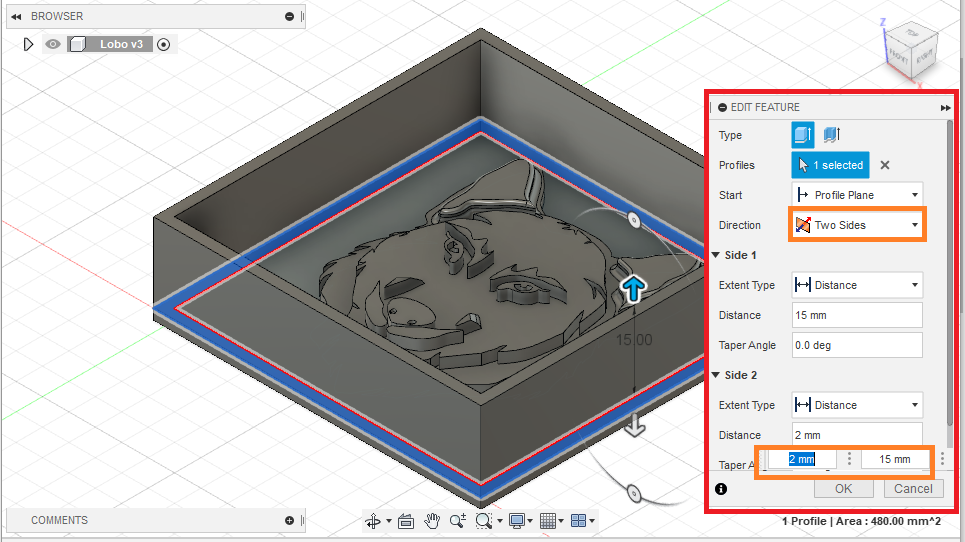Cancel the Edit Feature dialog
The image size is (965, 542).
(913, 488)
